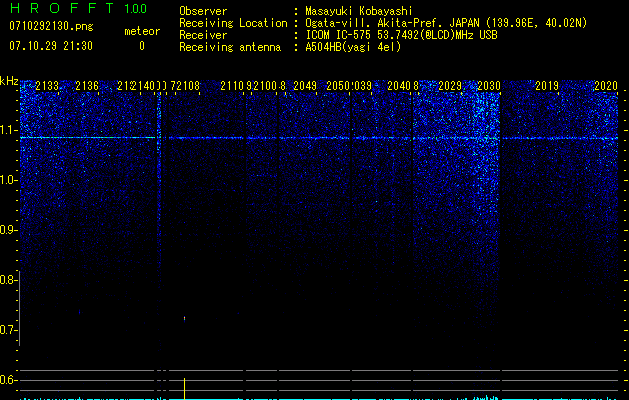Click the HROFFT title text
629x400 pixels.
[62, 8]
